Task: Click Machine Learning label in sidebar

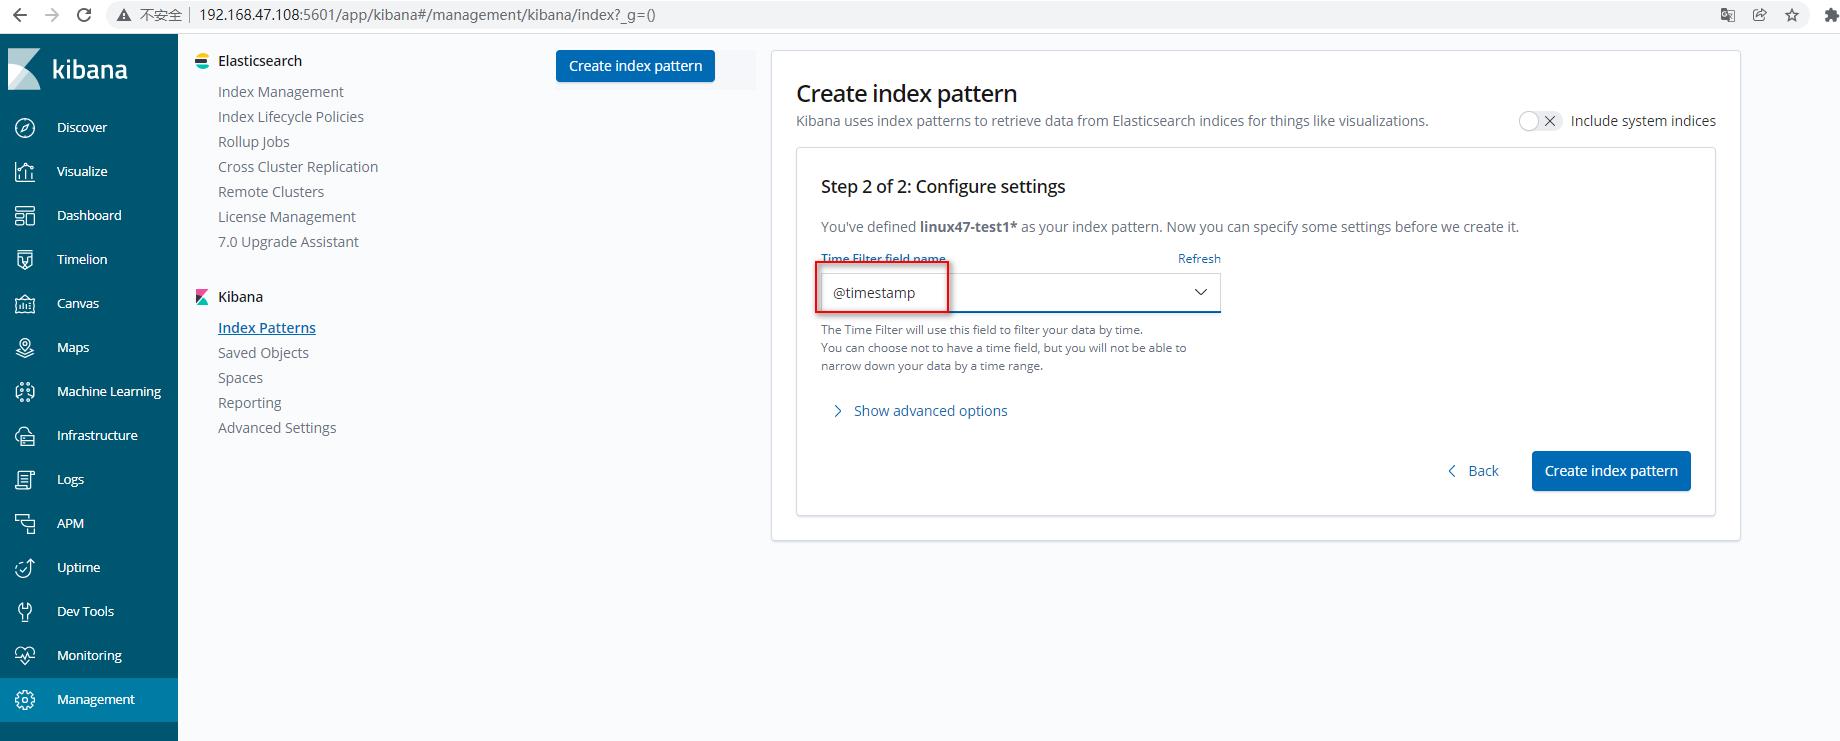Action: tap(109, 391)
